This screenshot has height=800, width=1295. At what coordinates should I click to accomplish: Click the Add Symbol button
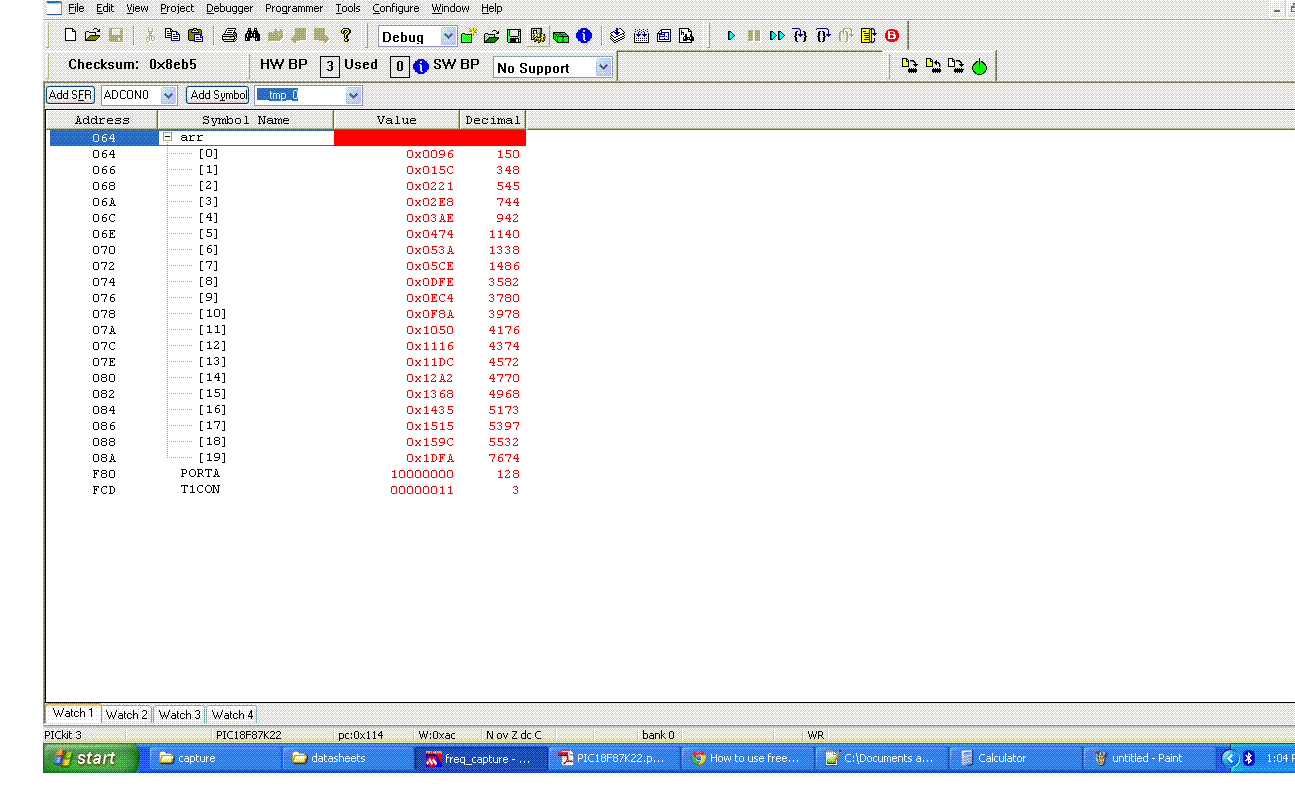tap(217, 95)
